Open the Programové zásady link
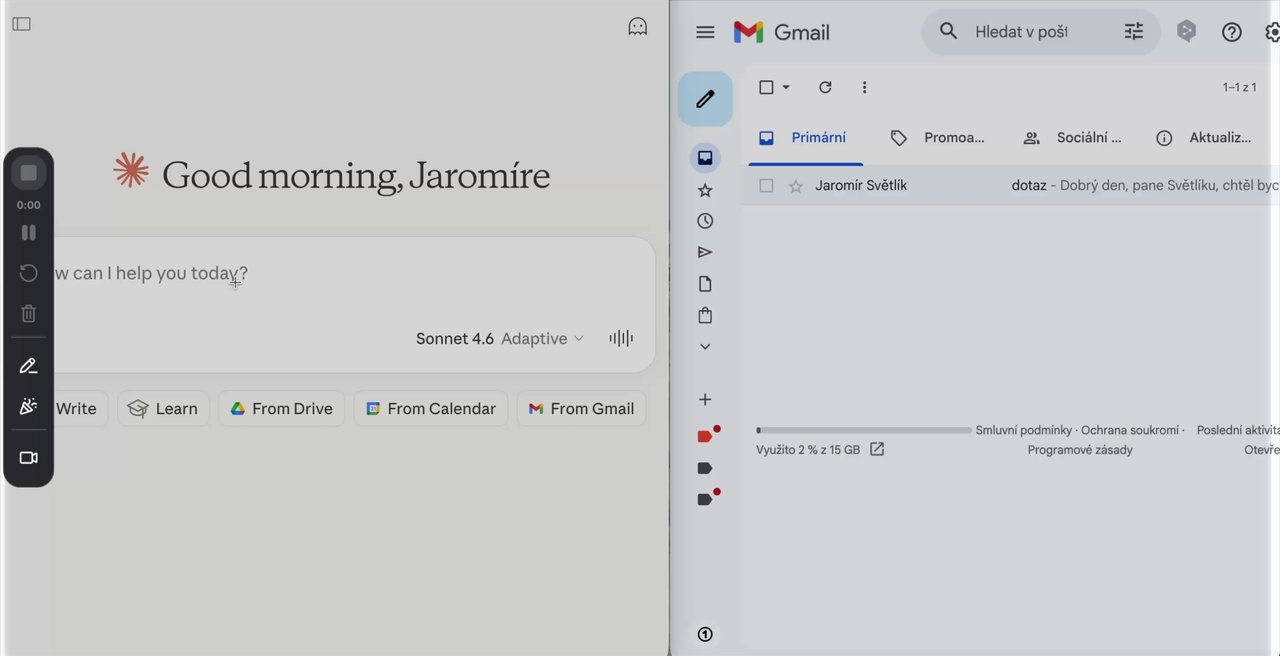1280x656 pixels. [1080, 450]
